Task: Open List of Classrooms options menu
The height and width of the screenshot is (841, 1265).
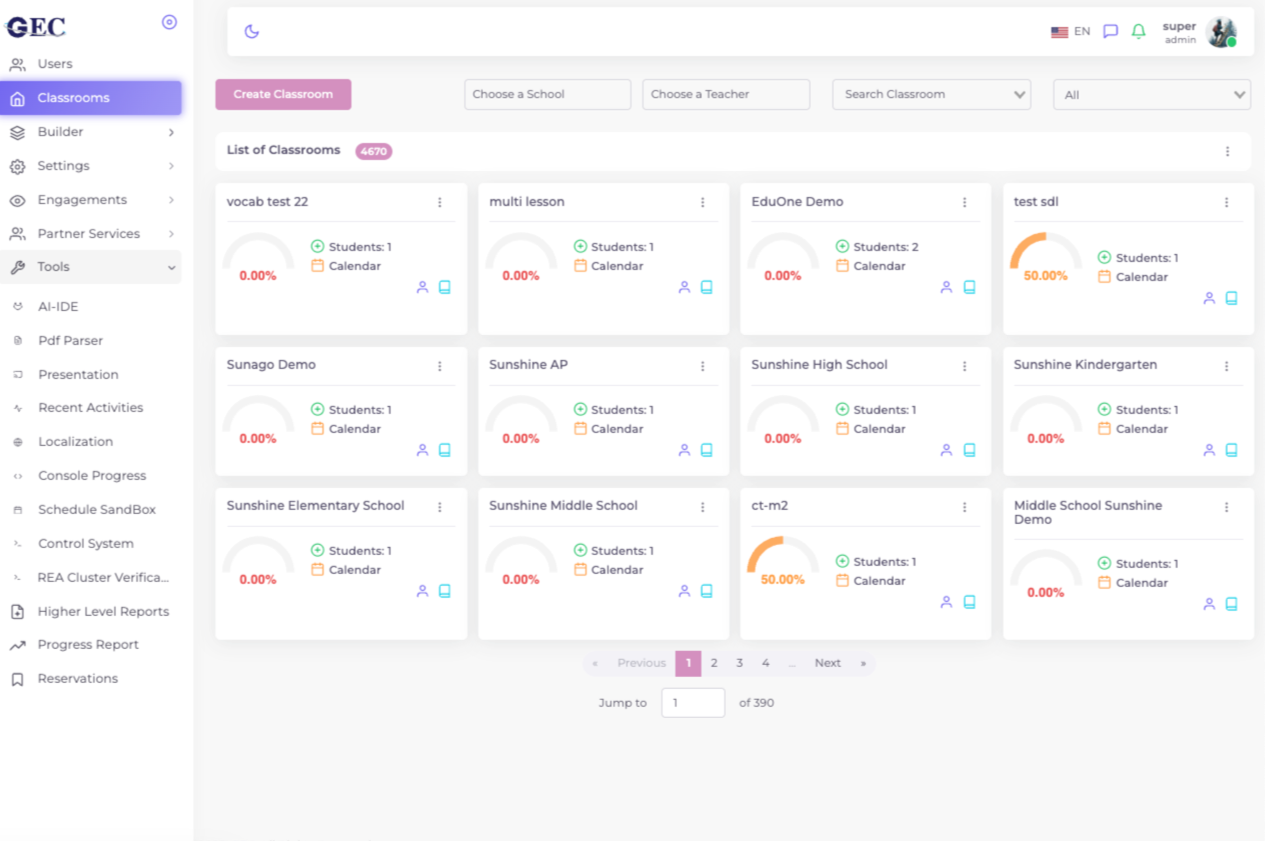Action: click(x=1227, y=151)
